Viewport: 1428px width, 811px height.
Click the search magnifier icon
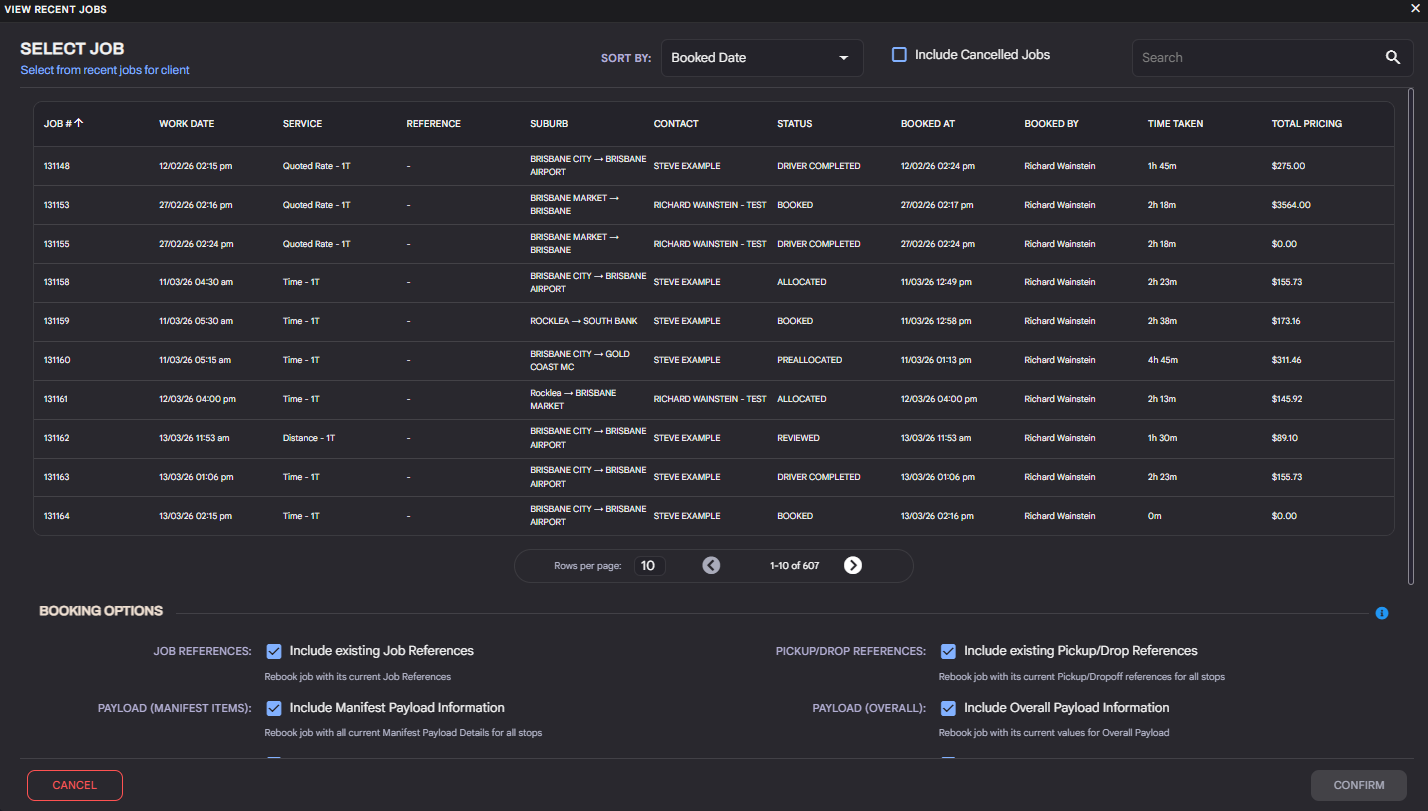(x=1393, y=57)
